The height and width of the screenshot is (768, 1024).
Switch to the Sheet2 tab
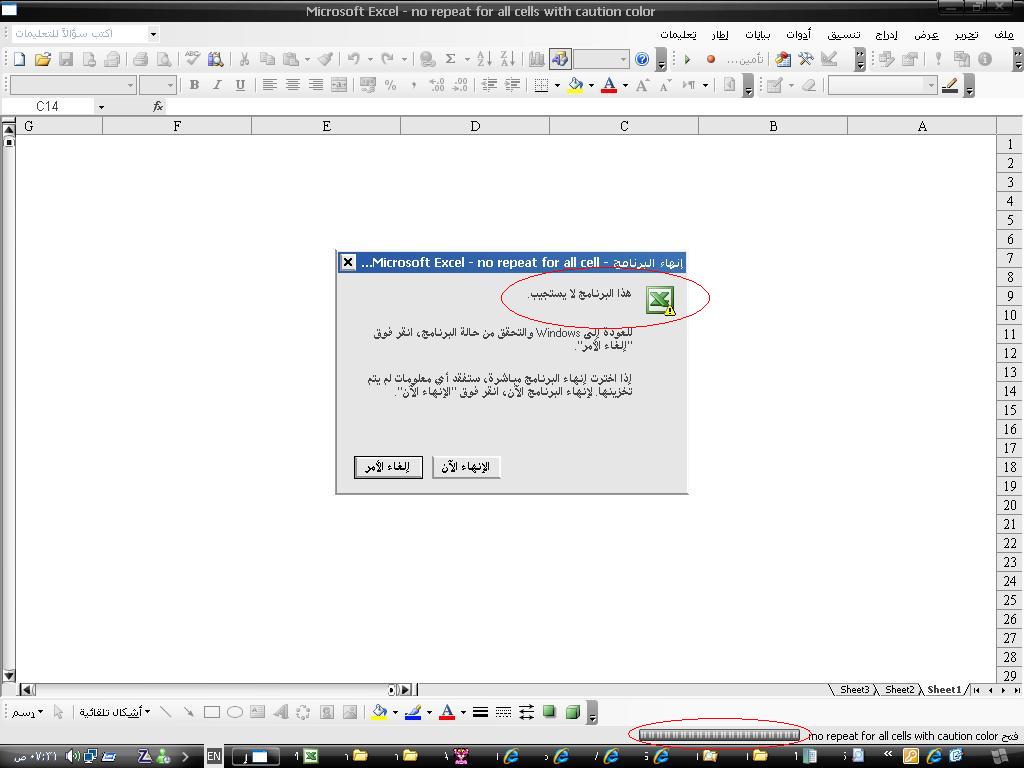click(899, 690)
